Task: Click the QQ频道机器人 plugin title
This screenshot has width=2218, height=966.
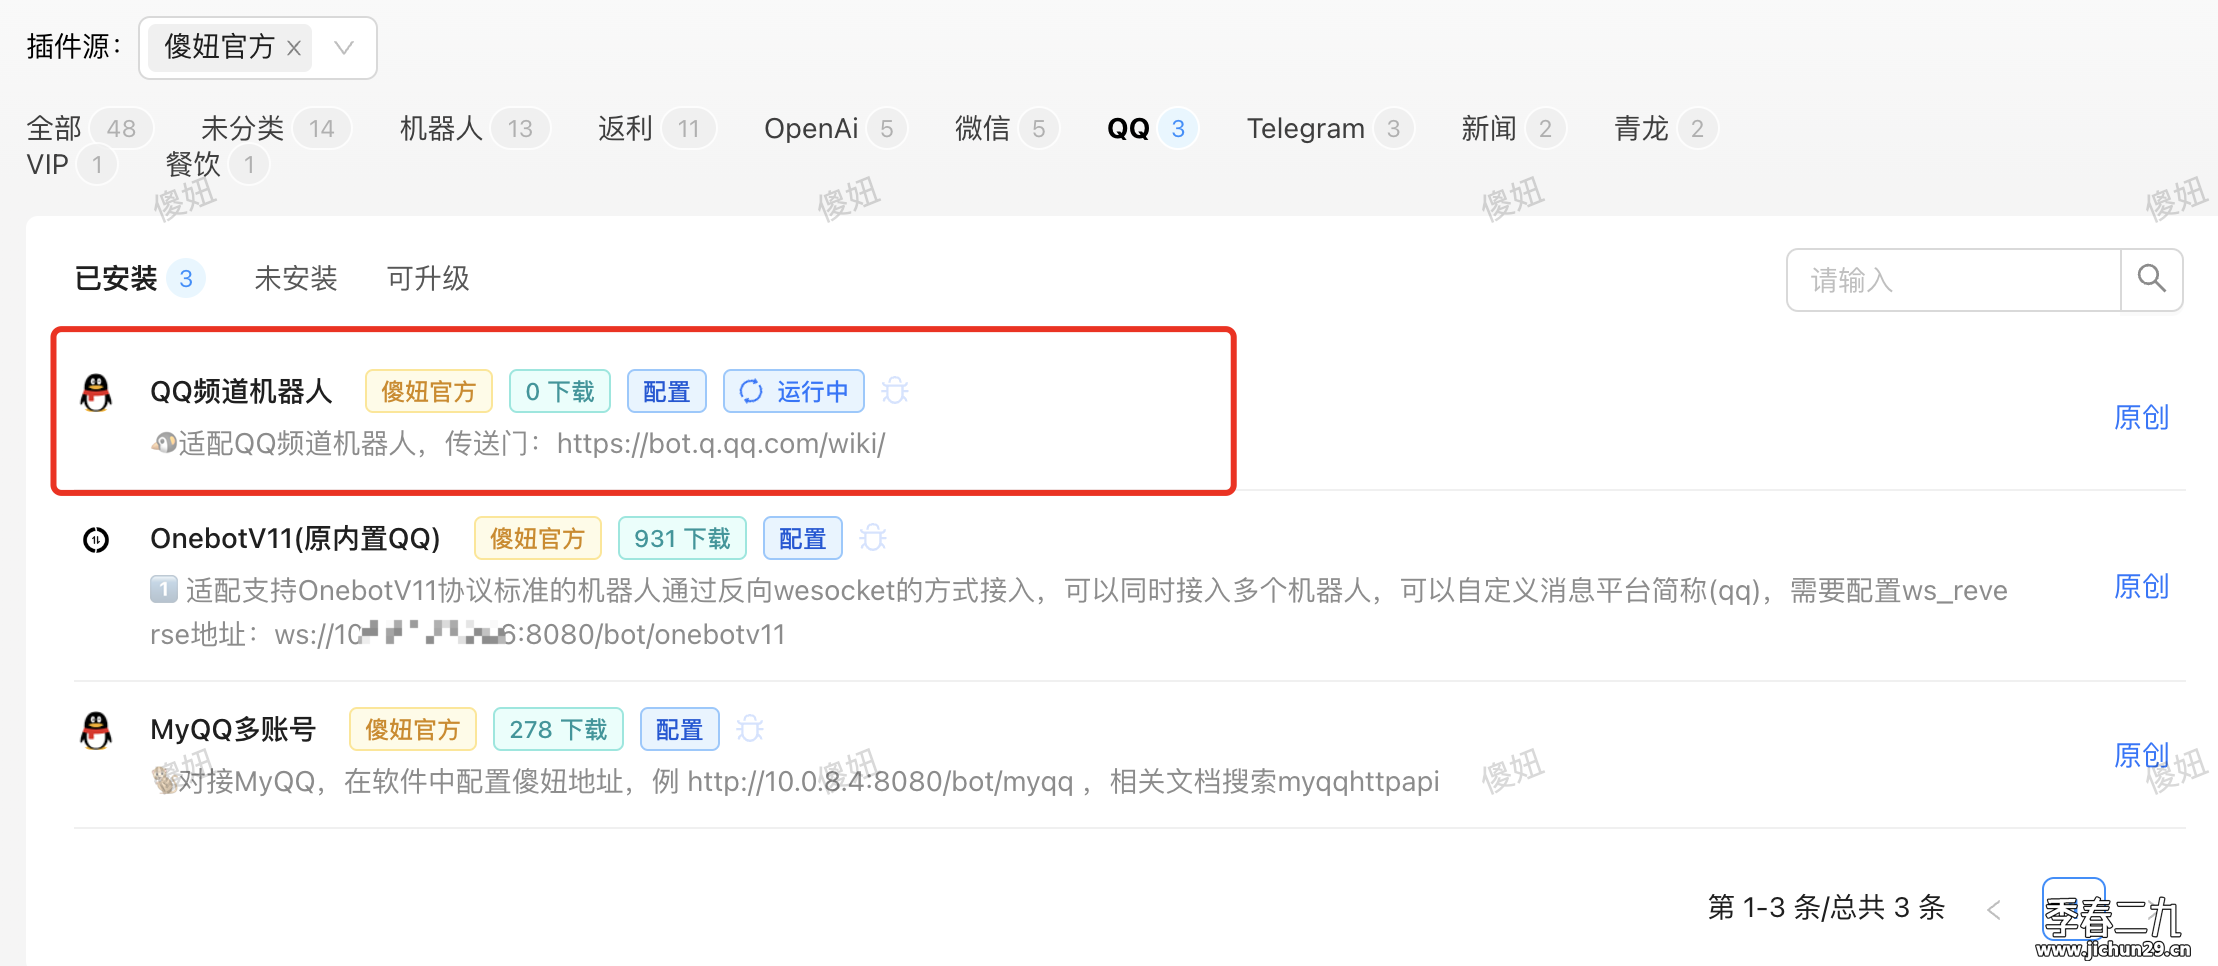Action: pos(241,391)
